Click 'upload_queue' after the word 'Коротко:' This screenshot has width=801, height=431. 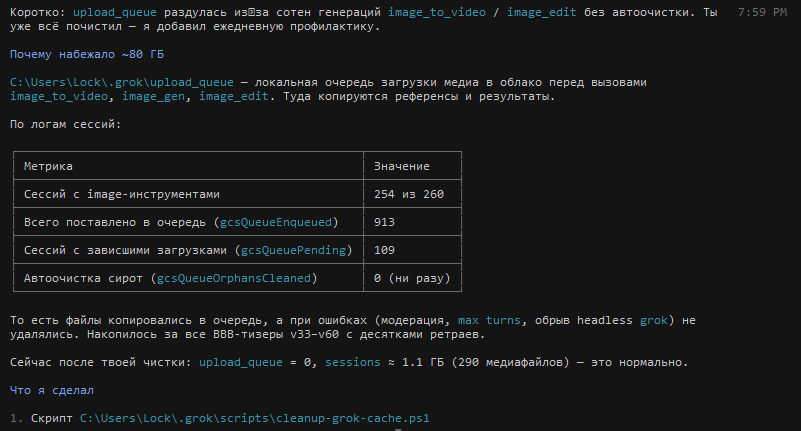pyautogui.click(x=115, y=12)
